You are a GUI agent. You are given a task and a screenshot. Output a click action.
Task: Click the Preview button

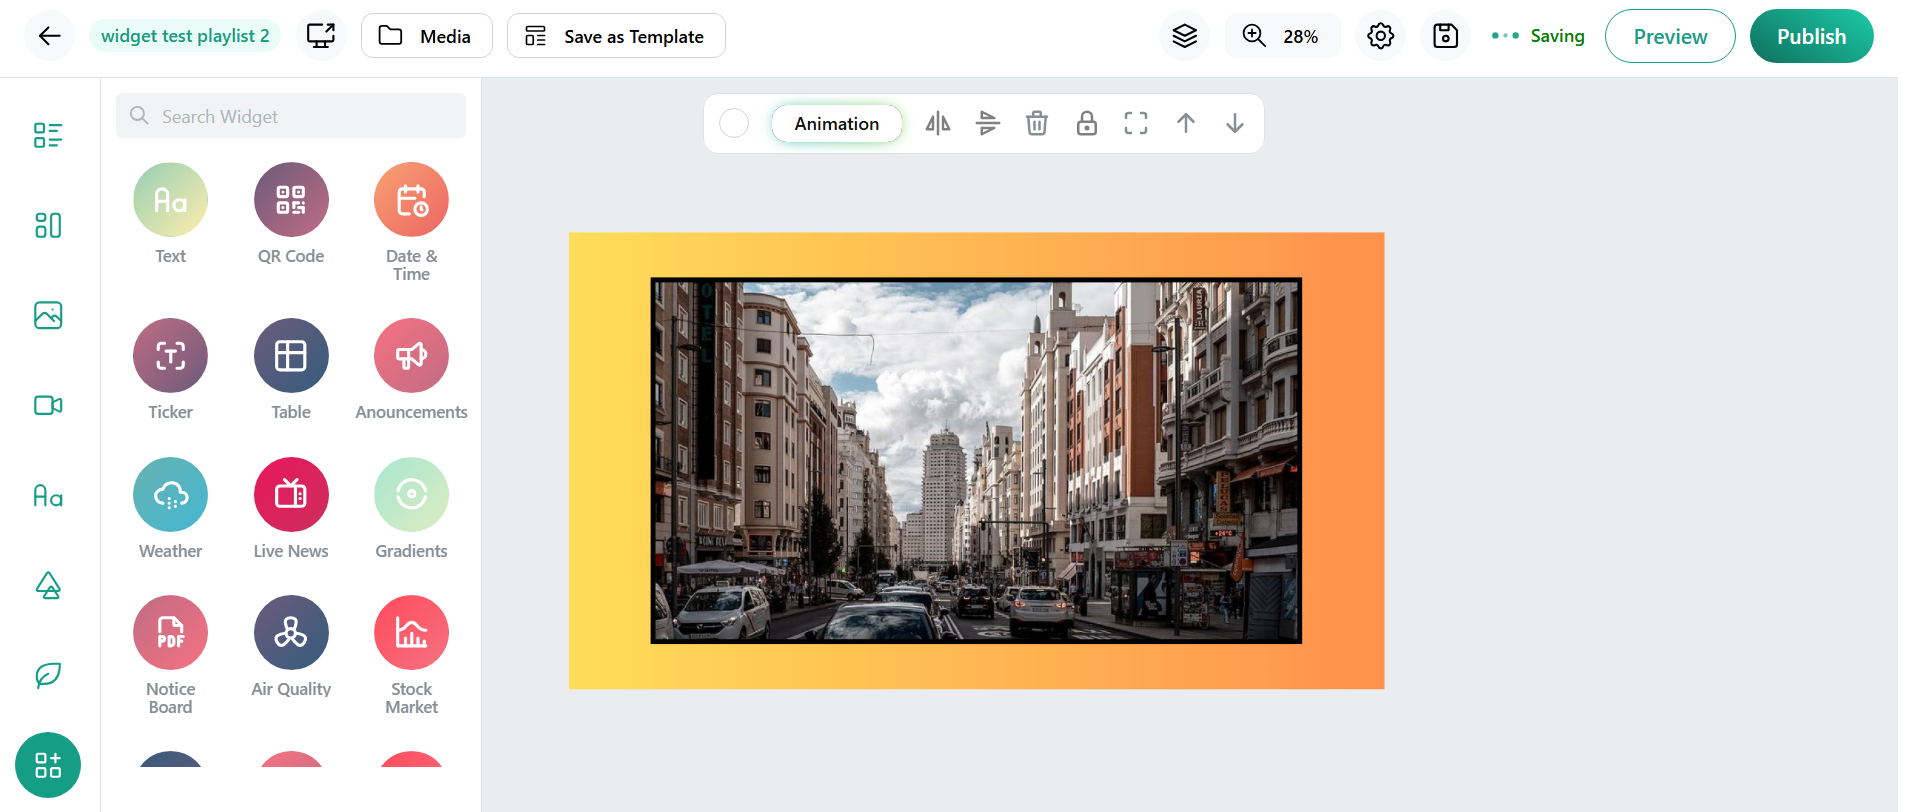pos(1670,36)
